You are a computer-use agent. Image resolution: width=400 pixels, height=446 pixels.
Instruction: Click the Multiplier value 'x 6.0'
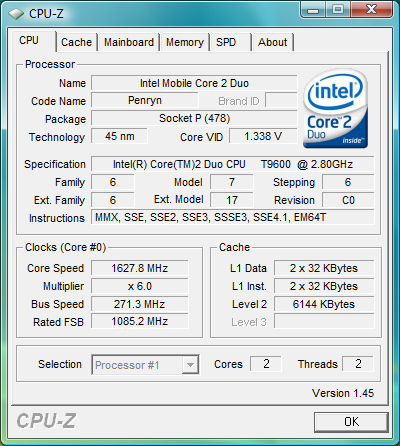140,286
